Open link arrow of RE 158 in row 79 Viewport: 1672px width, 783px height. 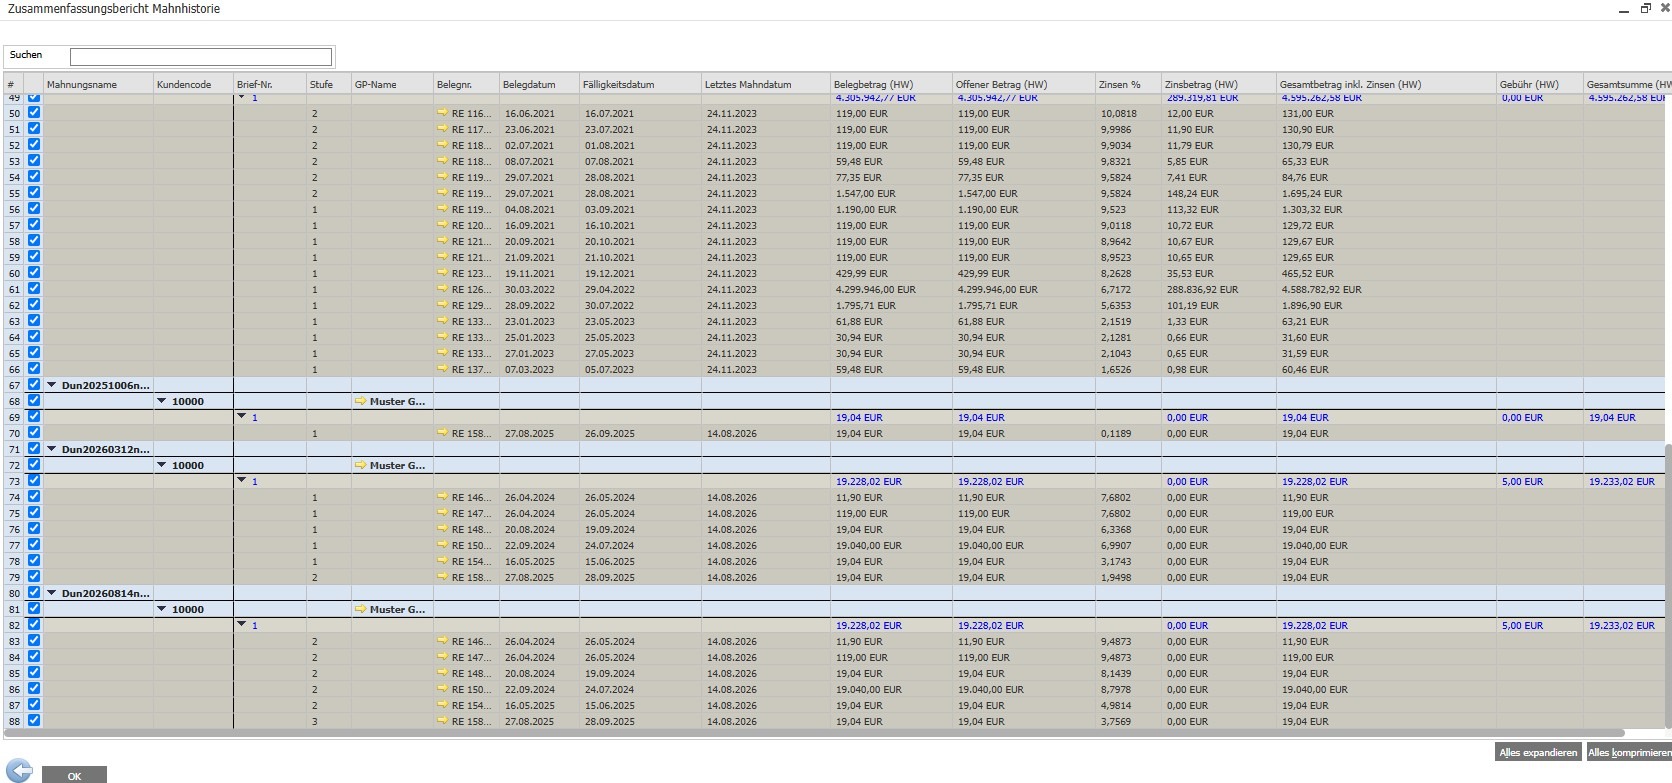click(x=442, y=577)
